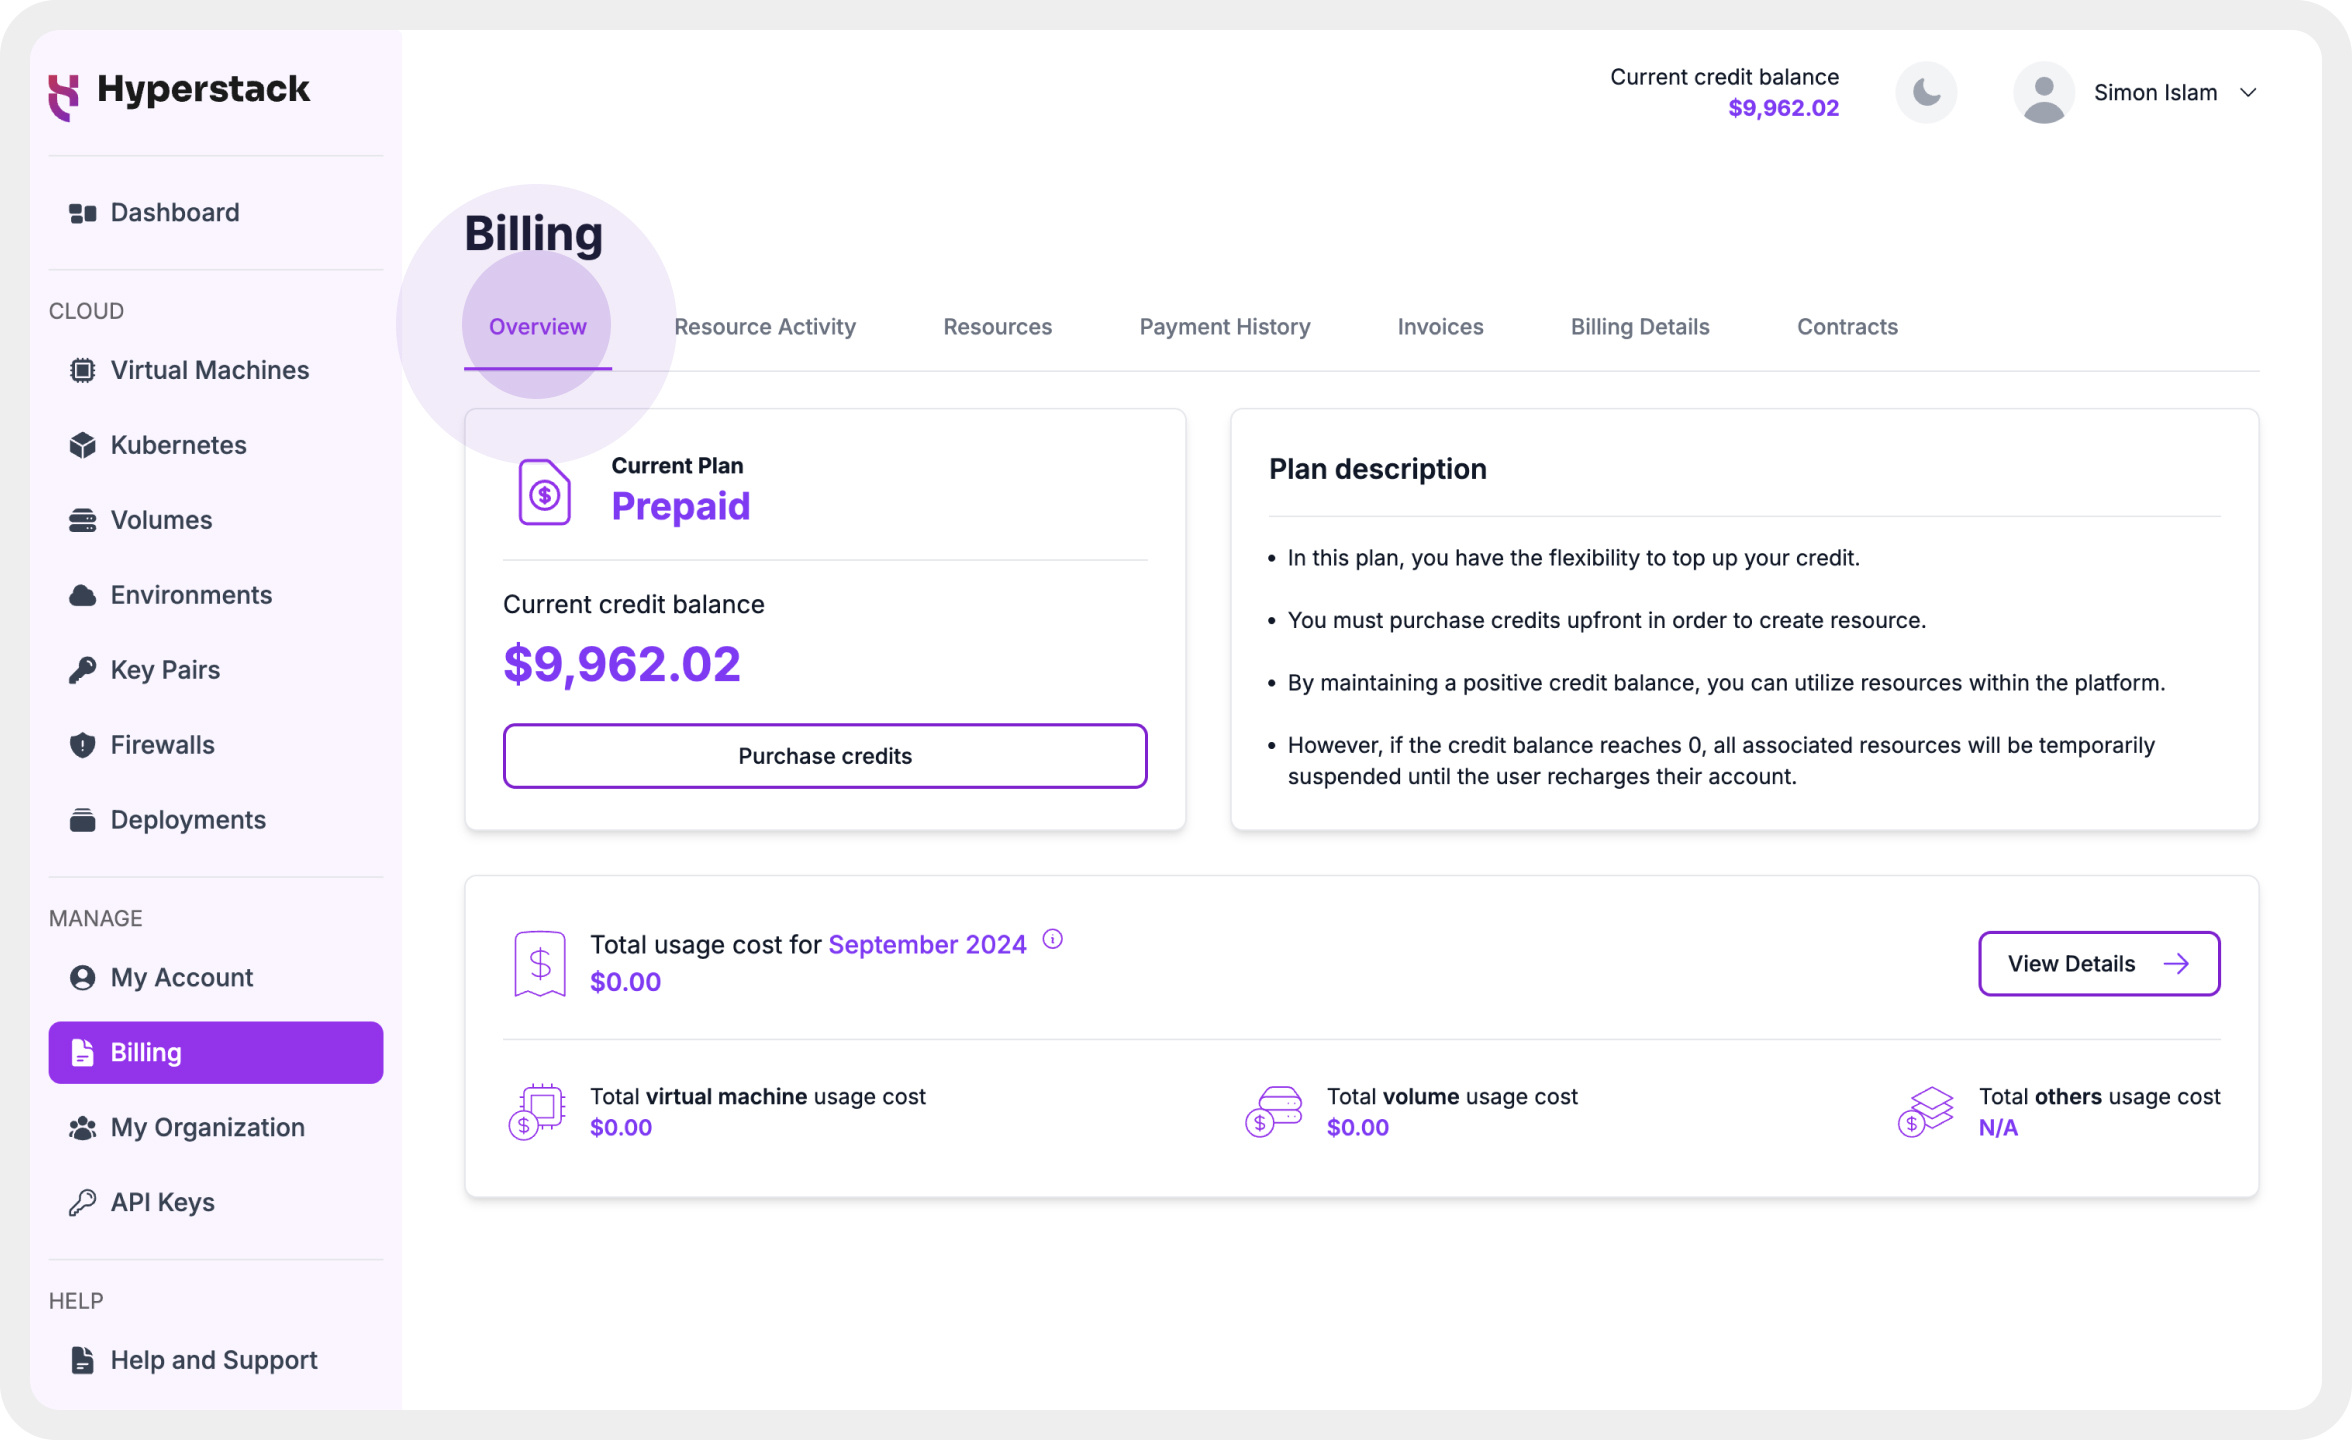Click the Firewalls shield icon
2352x1440 pixels.
pyautogui.click(x=82, y=745)
